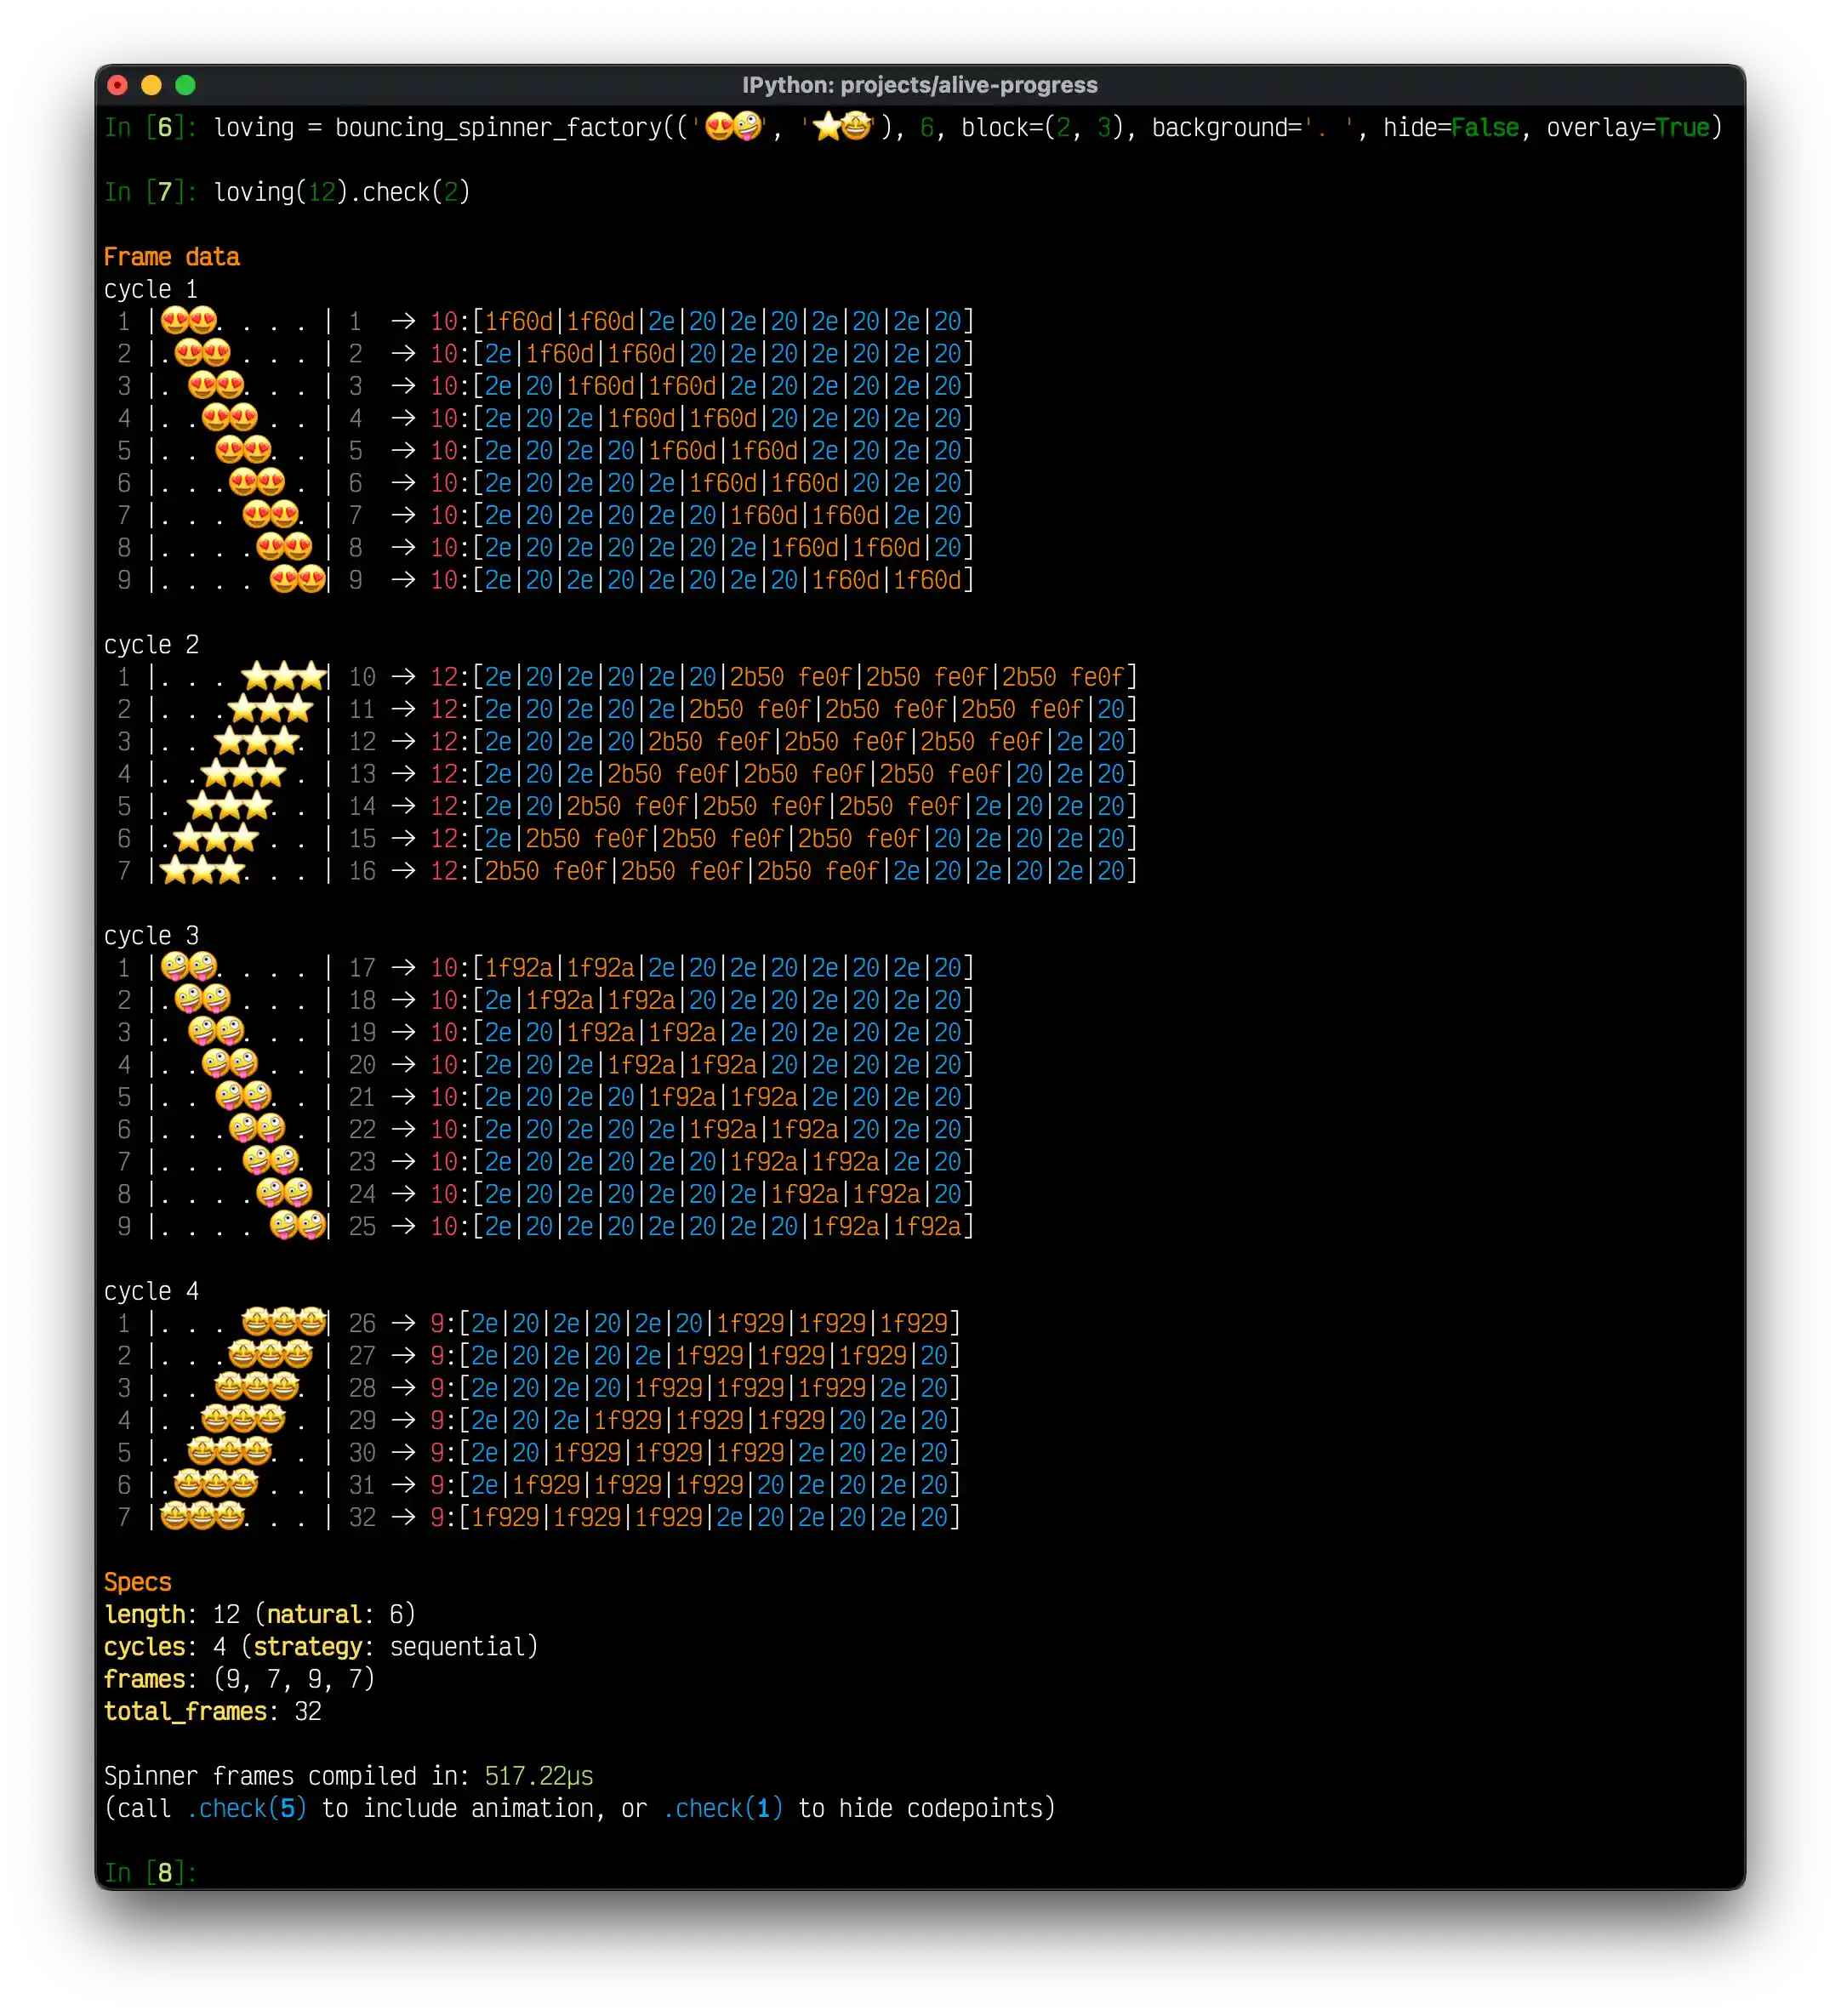This screenshot has height=2016, width=1841.
Task: Click the IPython title bar text
Action: tap(920, 86)
